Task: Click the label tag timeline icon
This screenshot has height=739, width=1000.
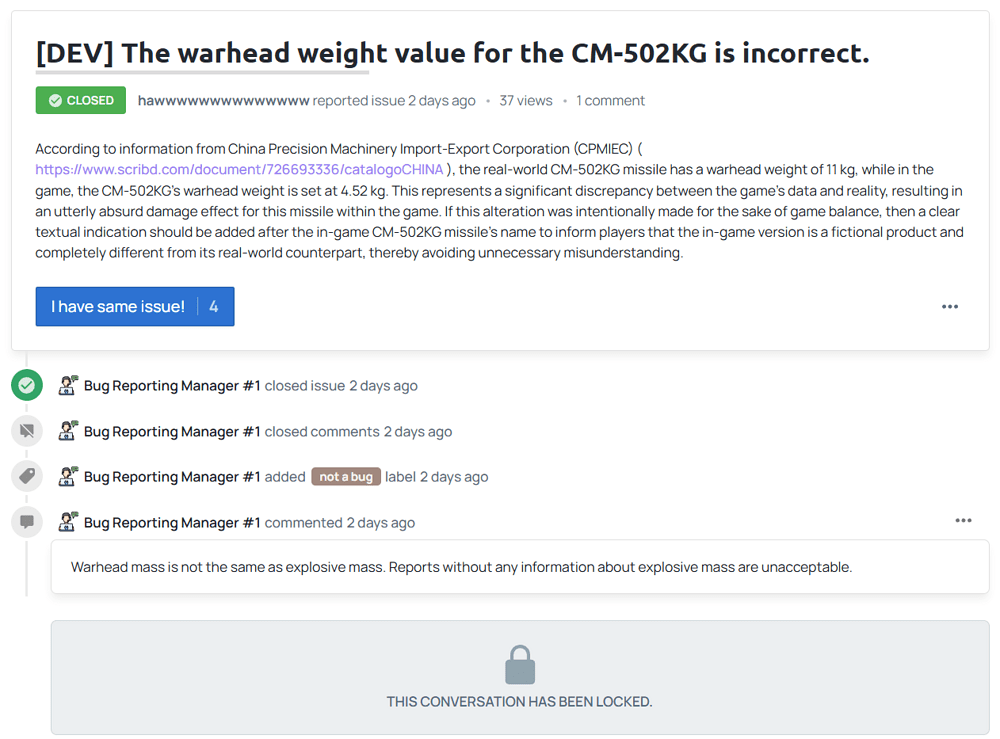Action: point(27,476)
